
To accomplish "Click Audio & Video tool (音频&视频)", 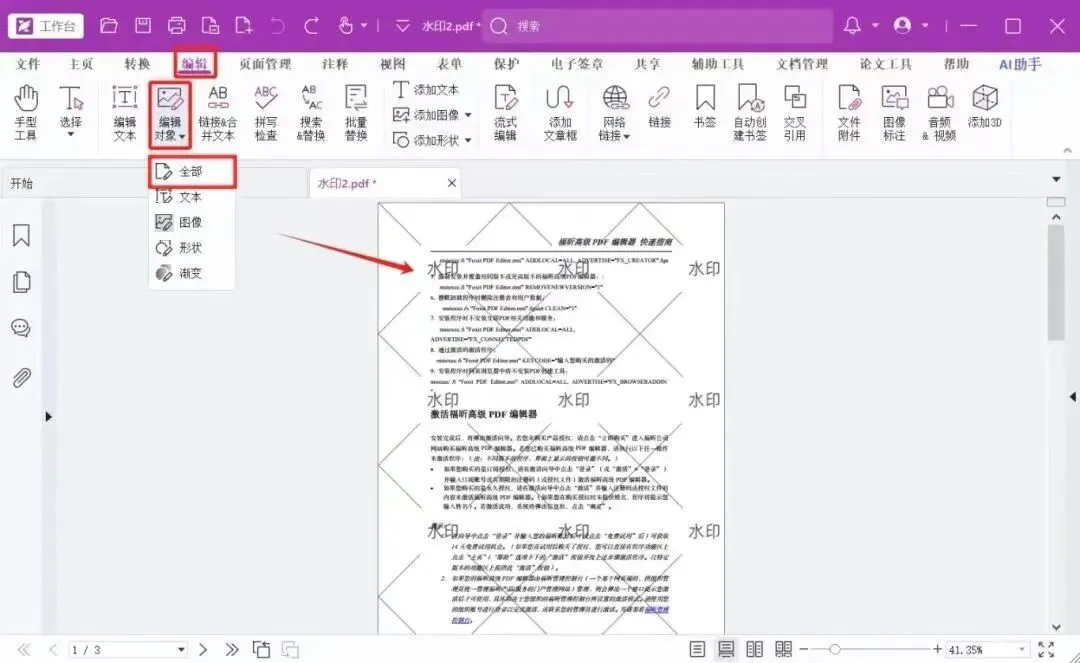I will [939, 113].
